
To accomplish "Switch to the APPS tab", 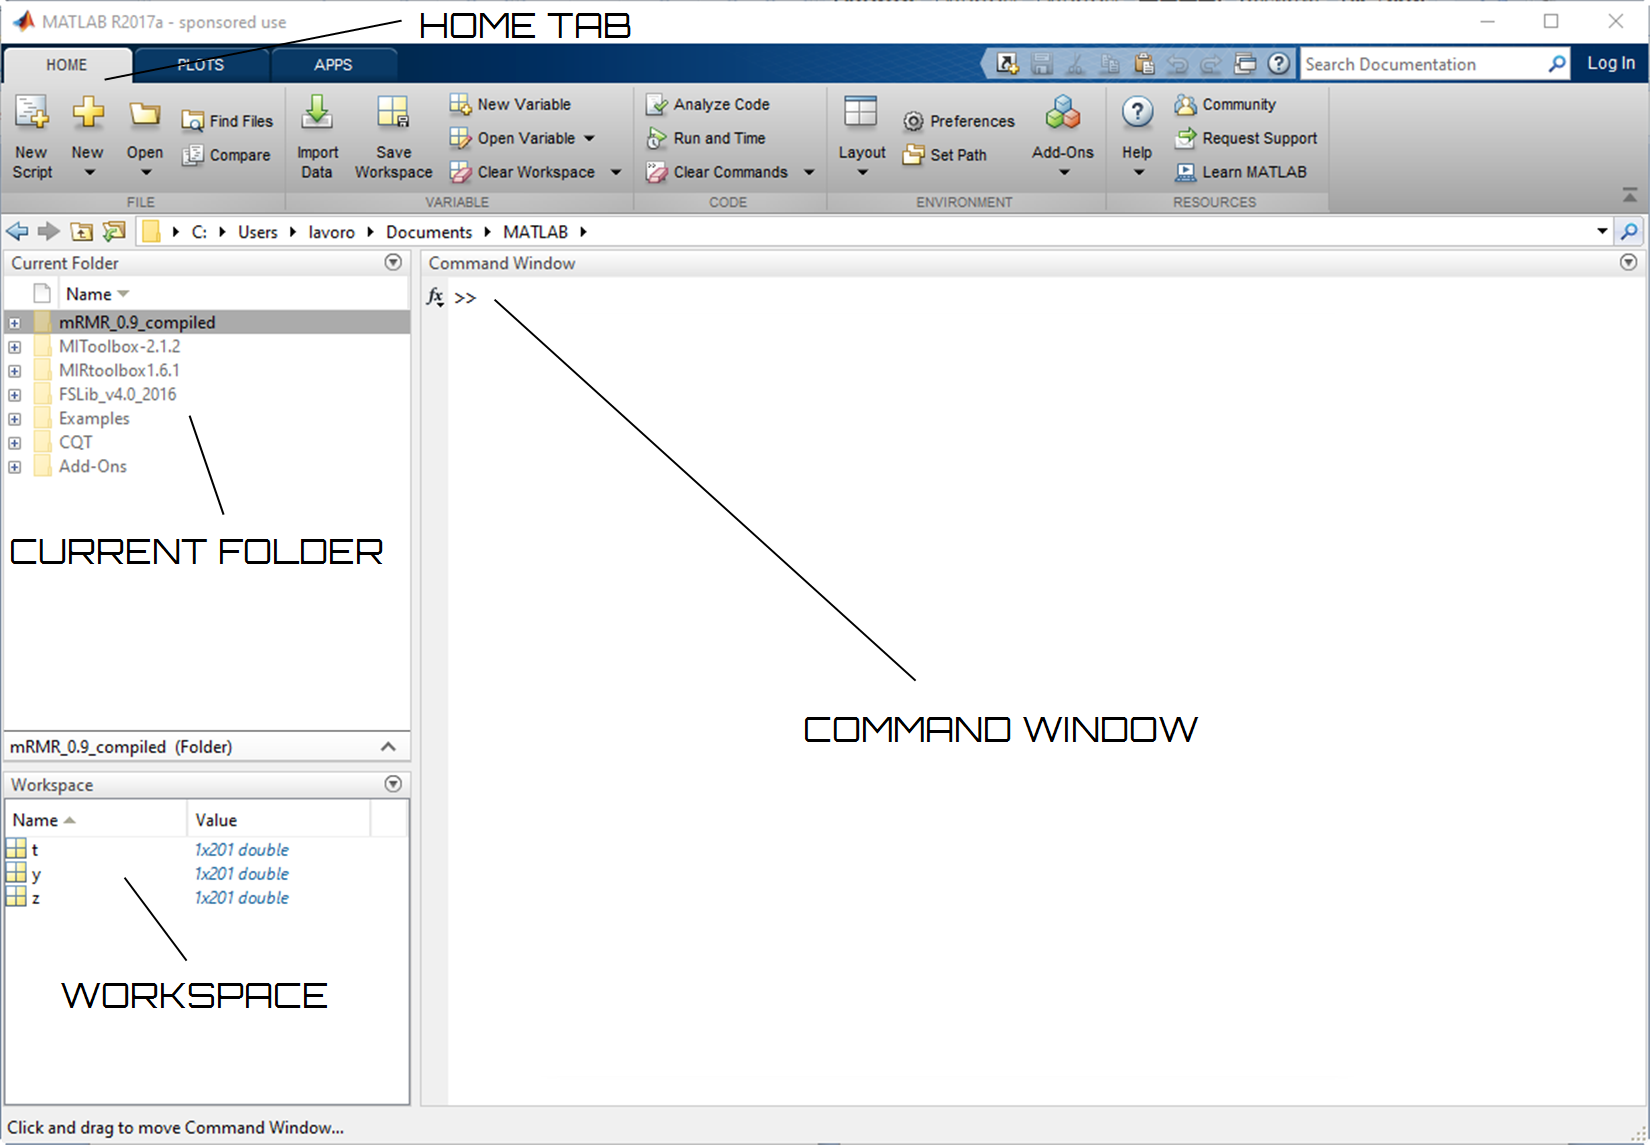I will (333, 65).
